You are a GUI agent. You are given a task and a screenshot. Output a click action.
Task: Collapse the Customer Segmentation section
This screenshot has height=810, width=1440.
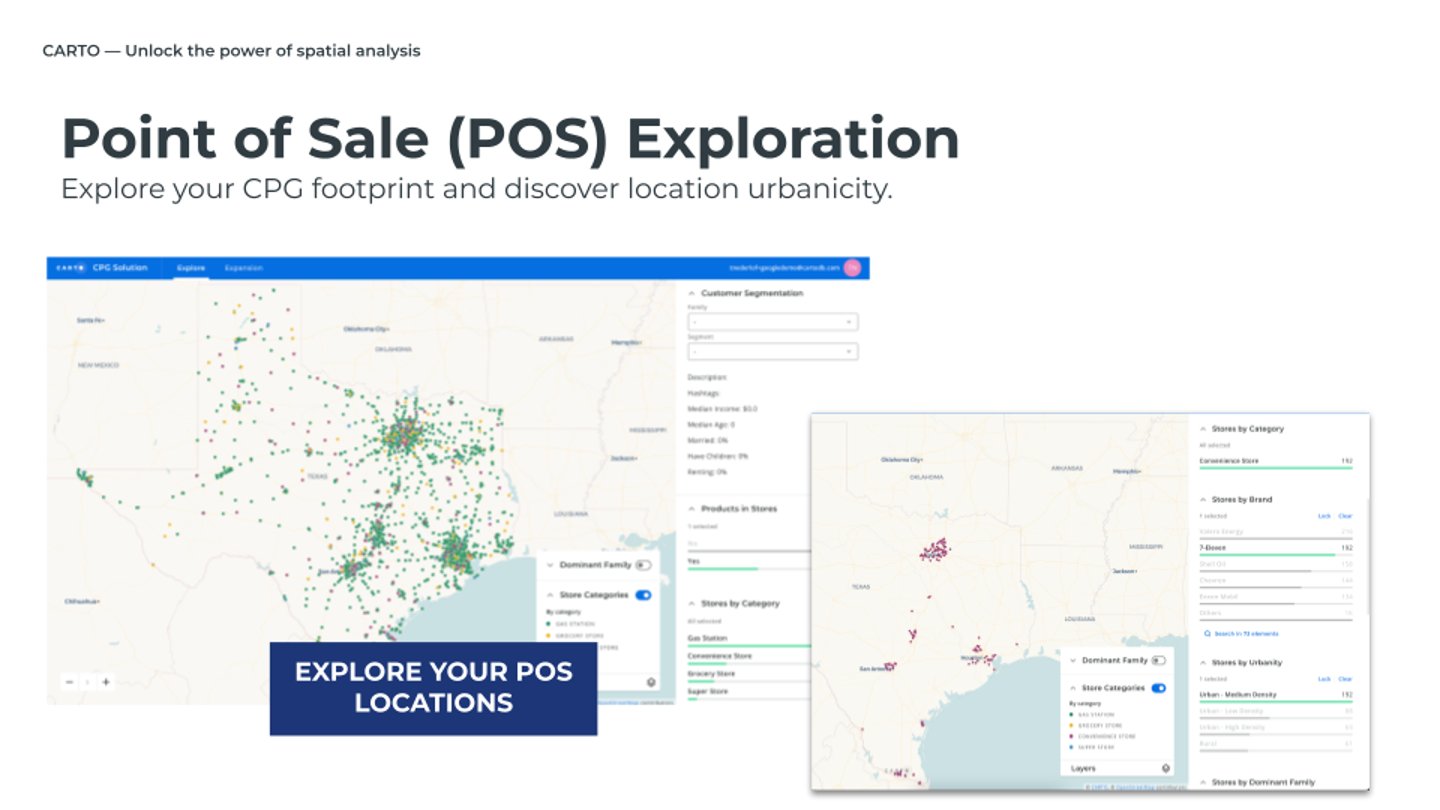(692, 293)
